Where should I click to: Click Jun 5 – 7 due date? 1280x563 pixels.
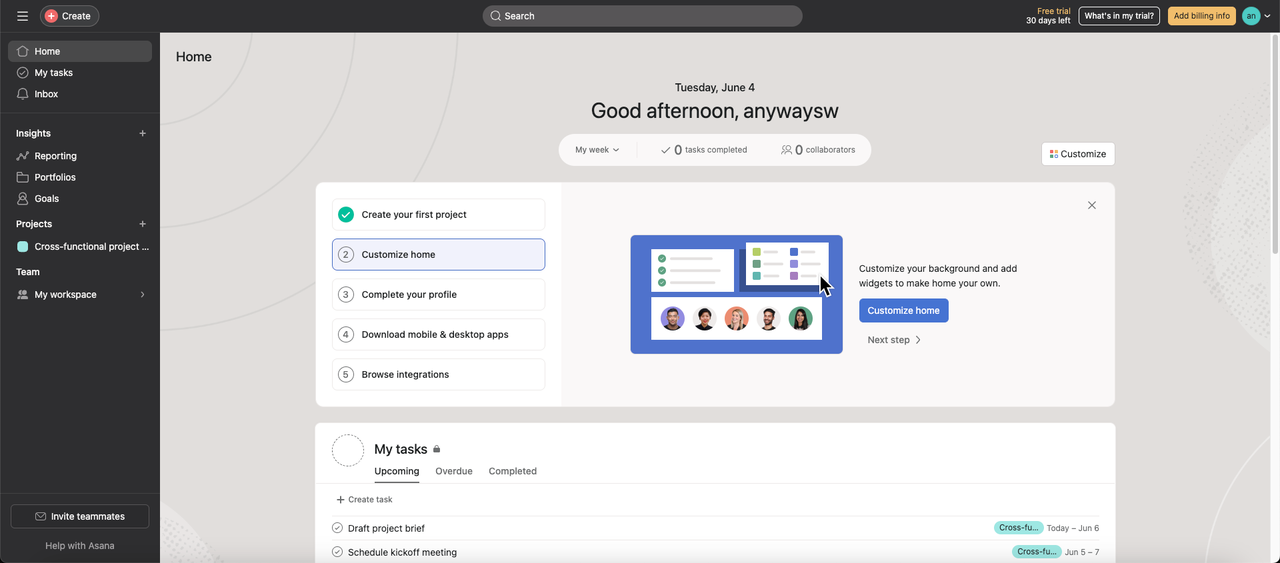coord(1082,552)
